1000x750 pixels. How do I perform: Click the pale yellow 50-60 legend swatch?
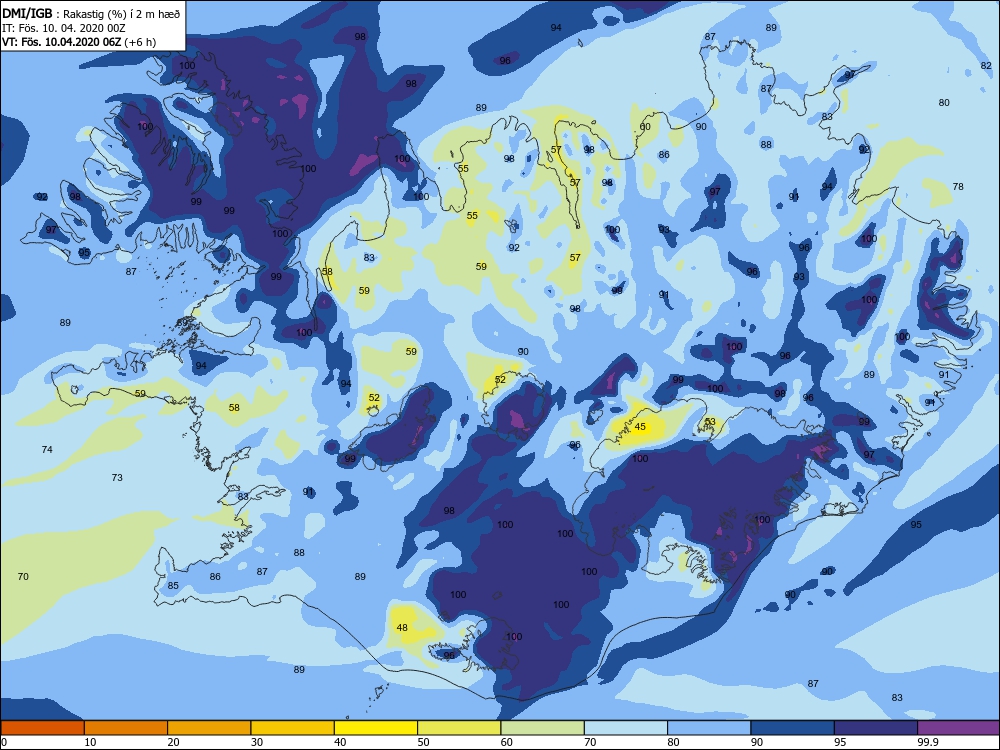(x=459, y=728)
